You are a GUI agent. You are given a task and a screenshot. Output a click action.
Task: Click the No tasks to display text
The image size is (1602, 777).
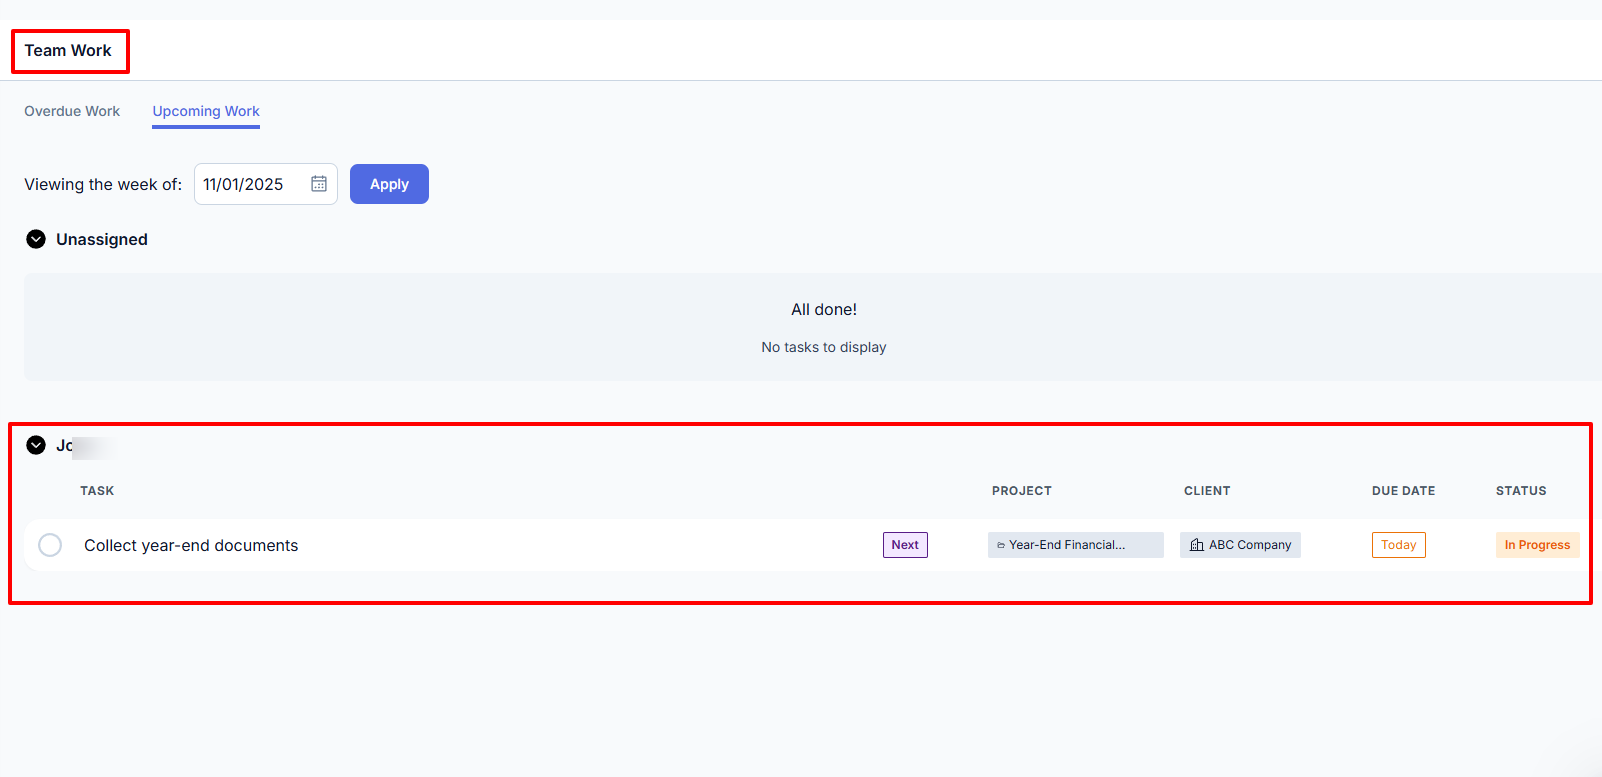[824, 347]
